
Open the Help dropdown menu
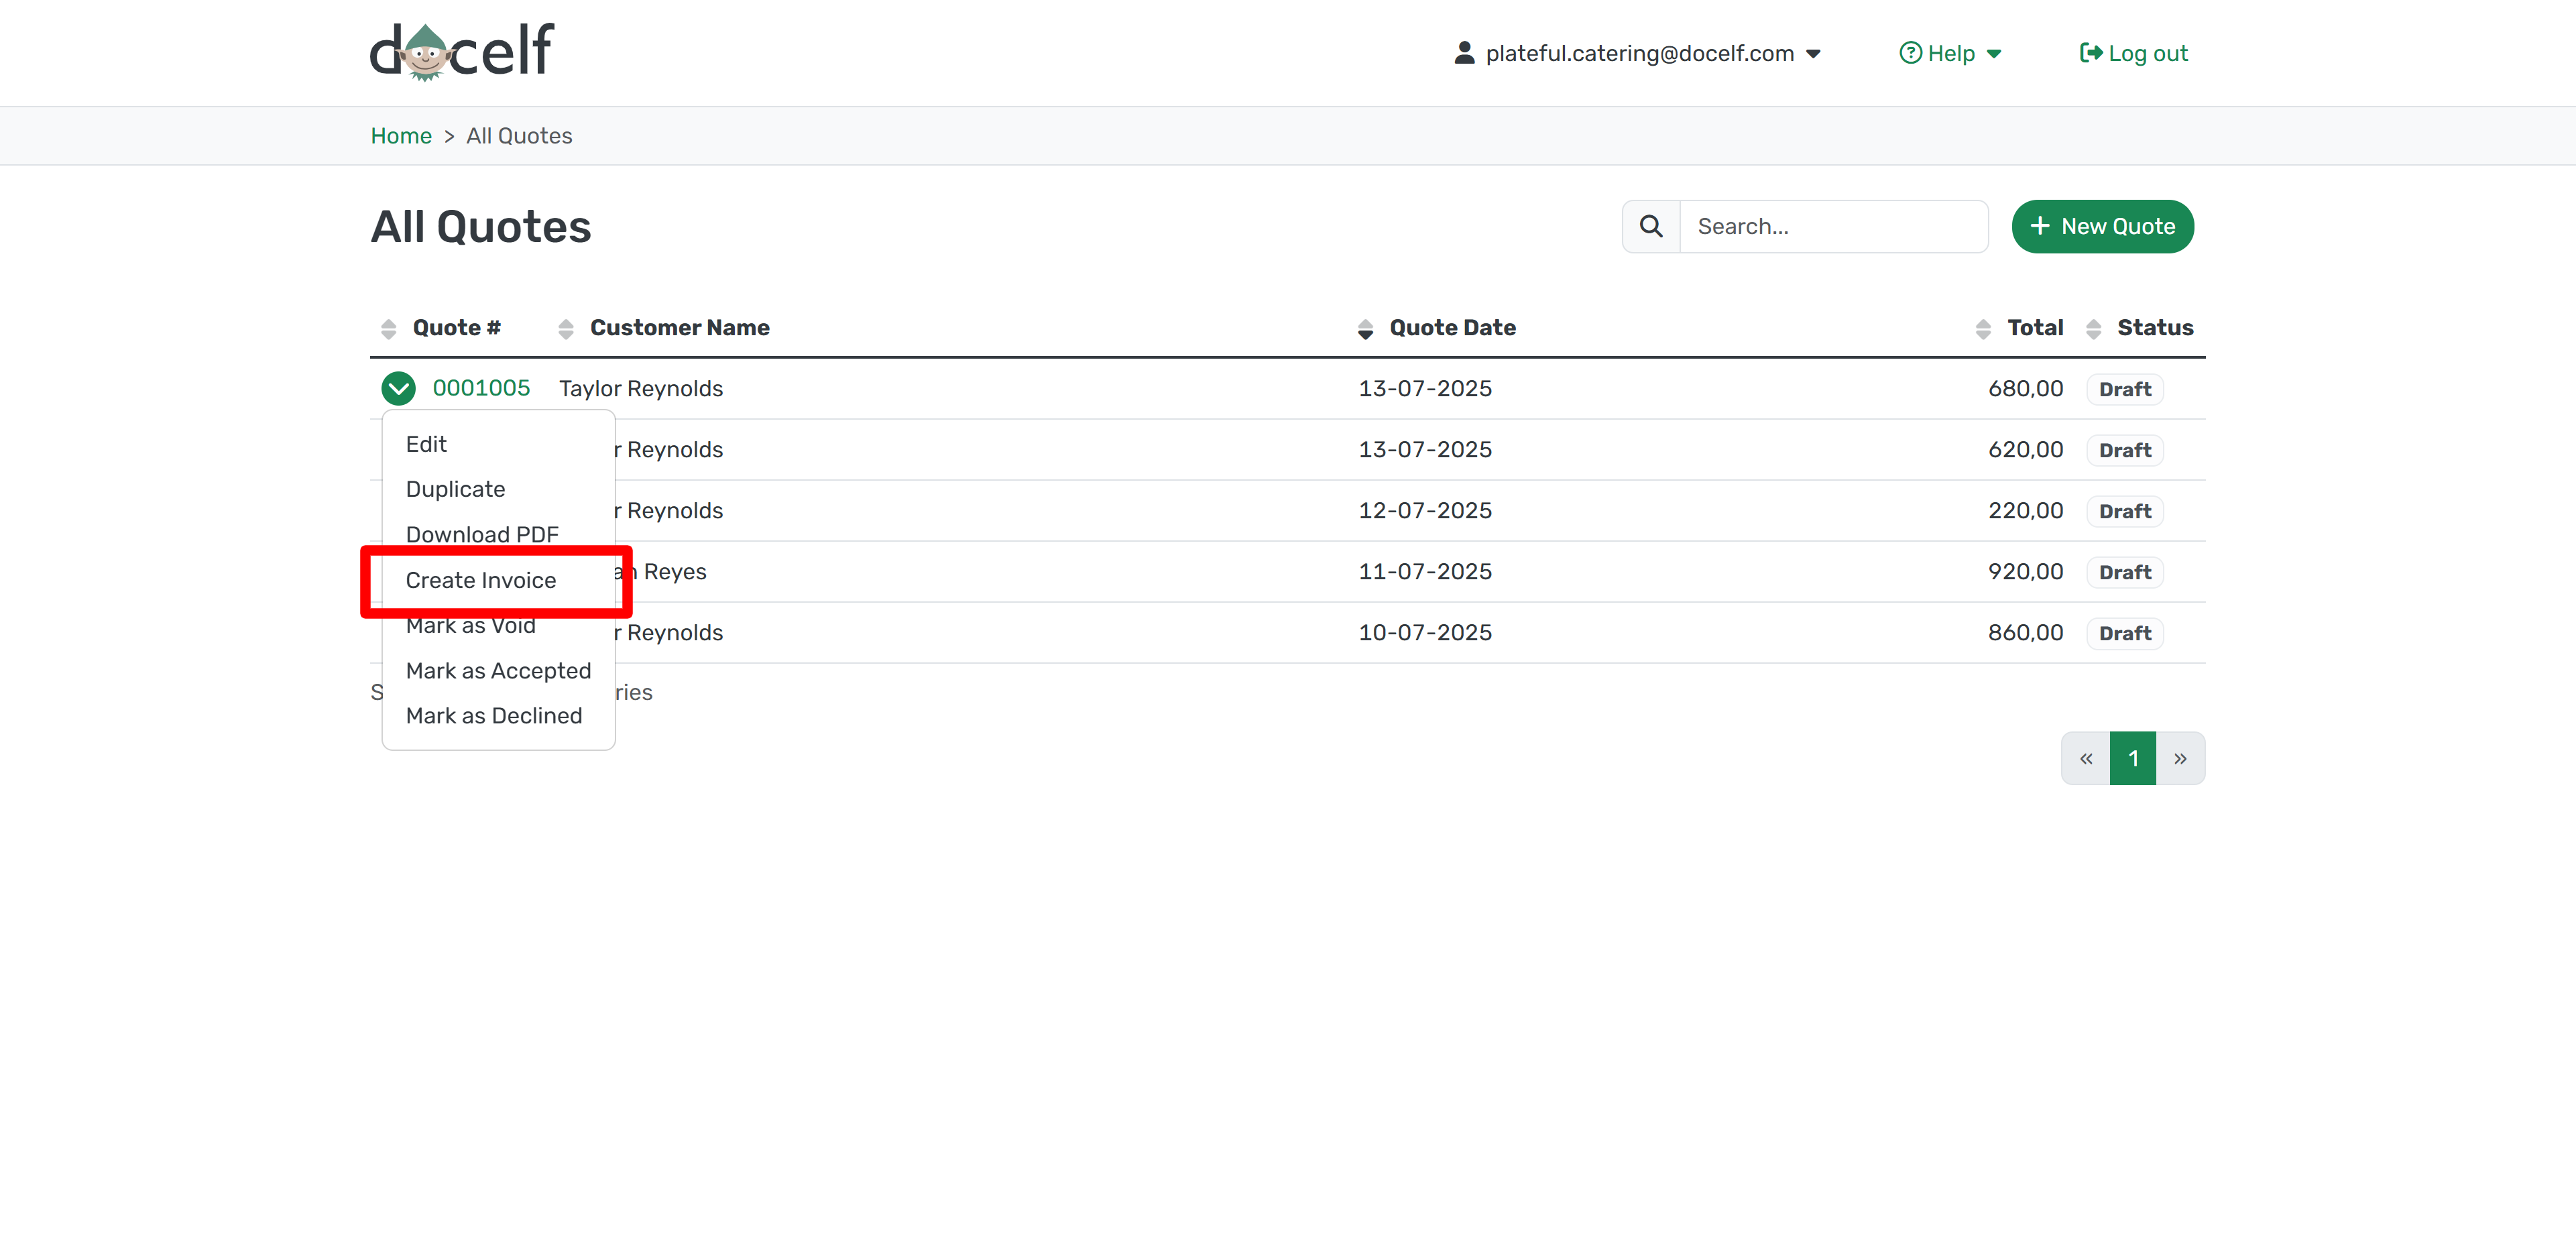(1950, 53)
